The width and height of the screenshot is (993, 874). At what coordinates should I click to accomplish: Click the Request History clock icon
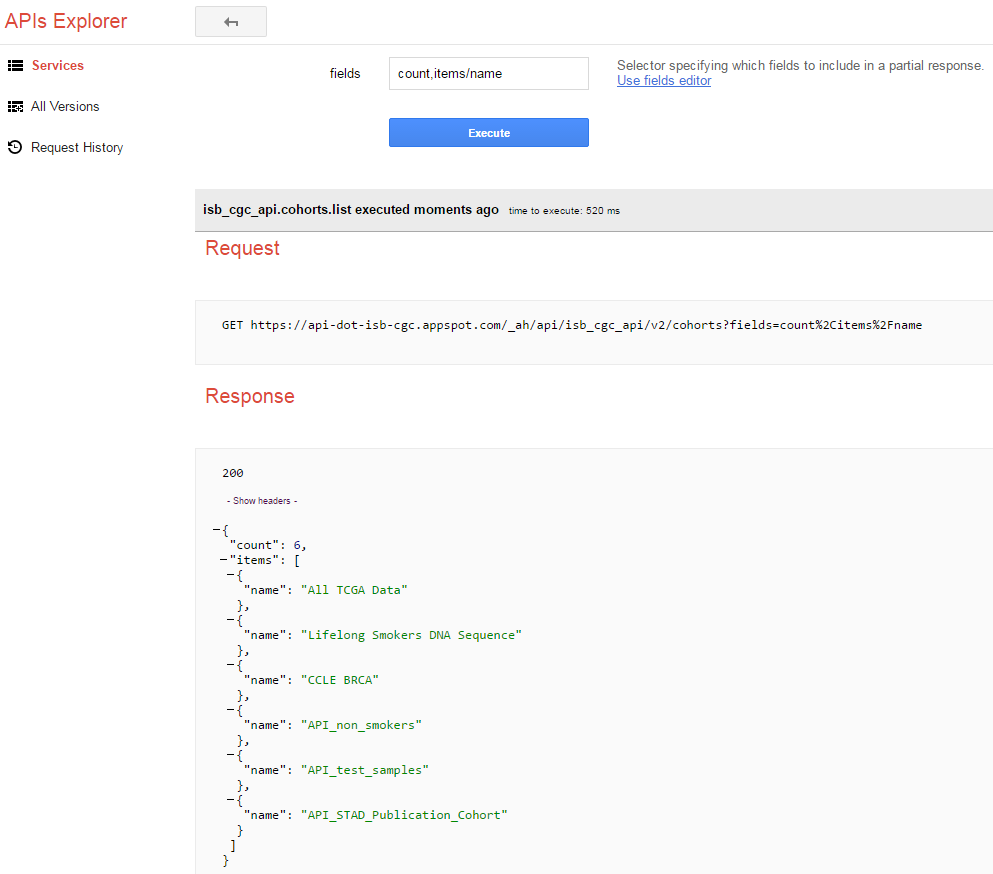(15, 147)
